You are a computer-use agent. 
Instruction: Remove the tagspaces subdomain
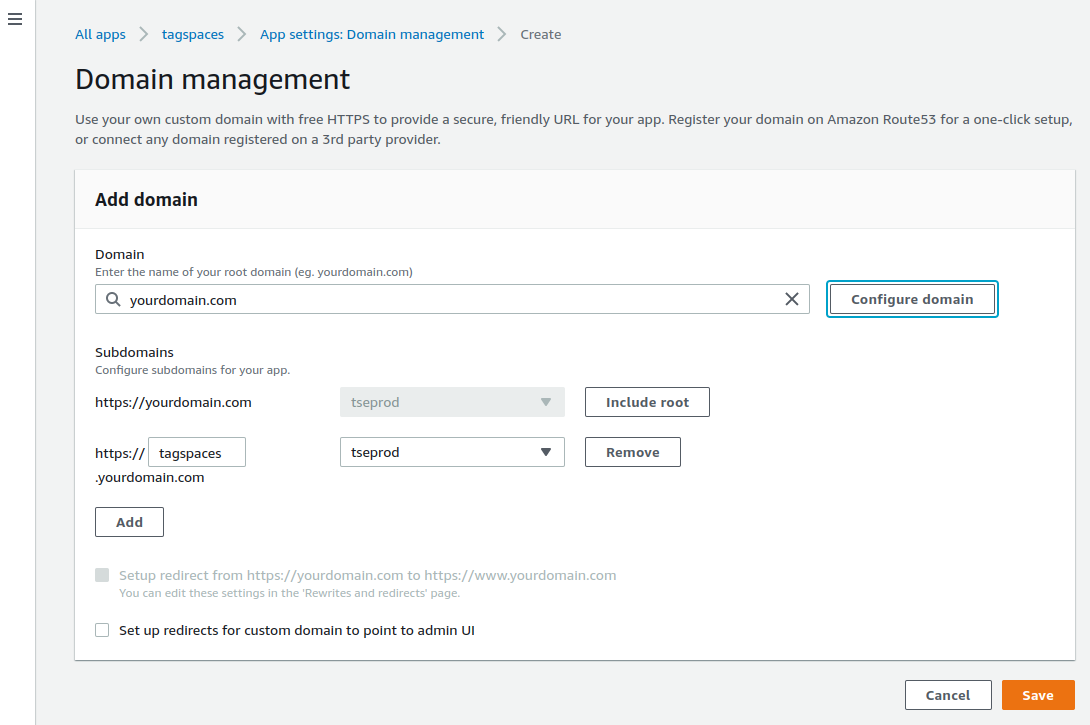click(x=632, y=452)
